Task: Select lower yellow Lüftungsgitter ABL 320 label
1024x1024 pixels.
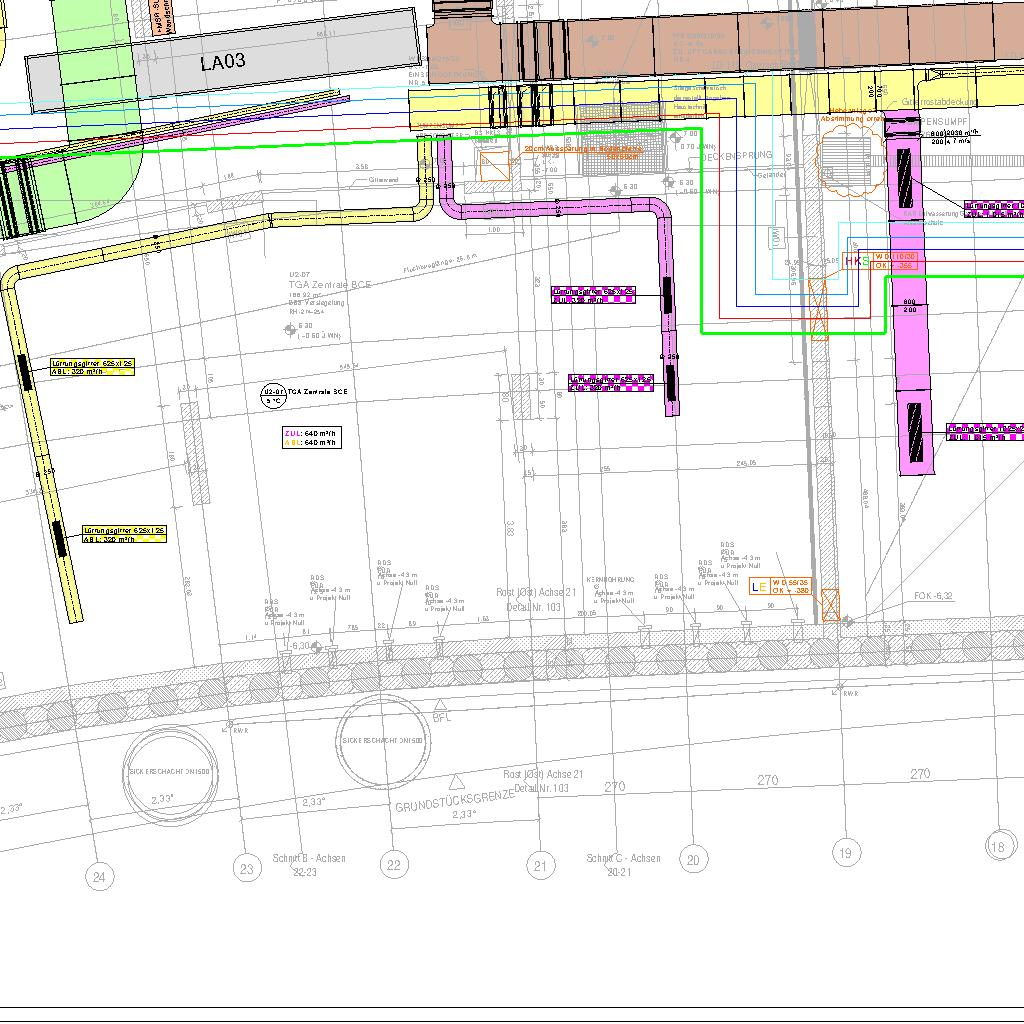Action: [x=125, y=534]
